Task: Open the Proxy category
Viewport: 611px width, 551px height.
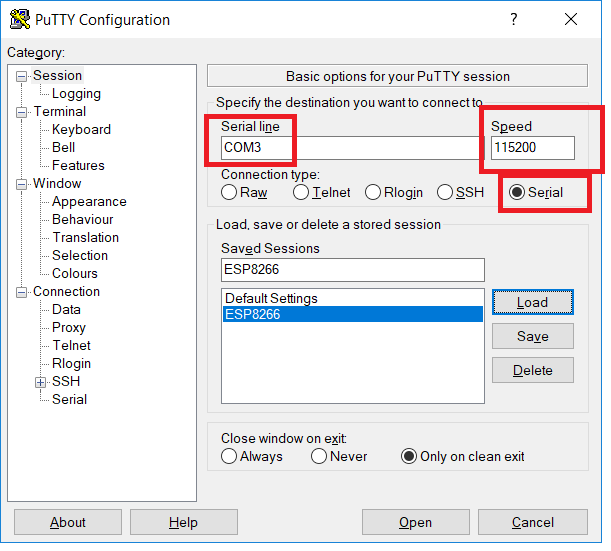Action: coord(69,328)
